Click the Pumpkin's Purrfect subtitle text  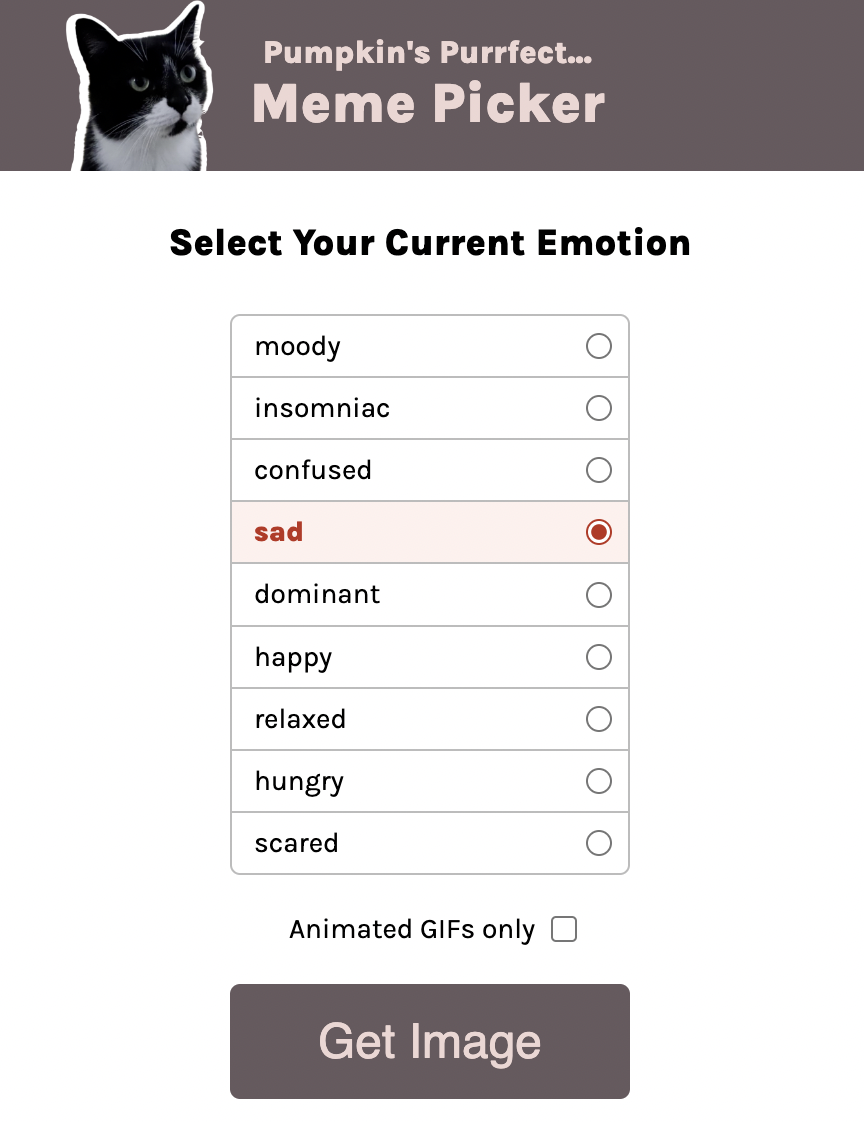pos(428,54)
